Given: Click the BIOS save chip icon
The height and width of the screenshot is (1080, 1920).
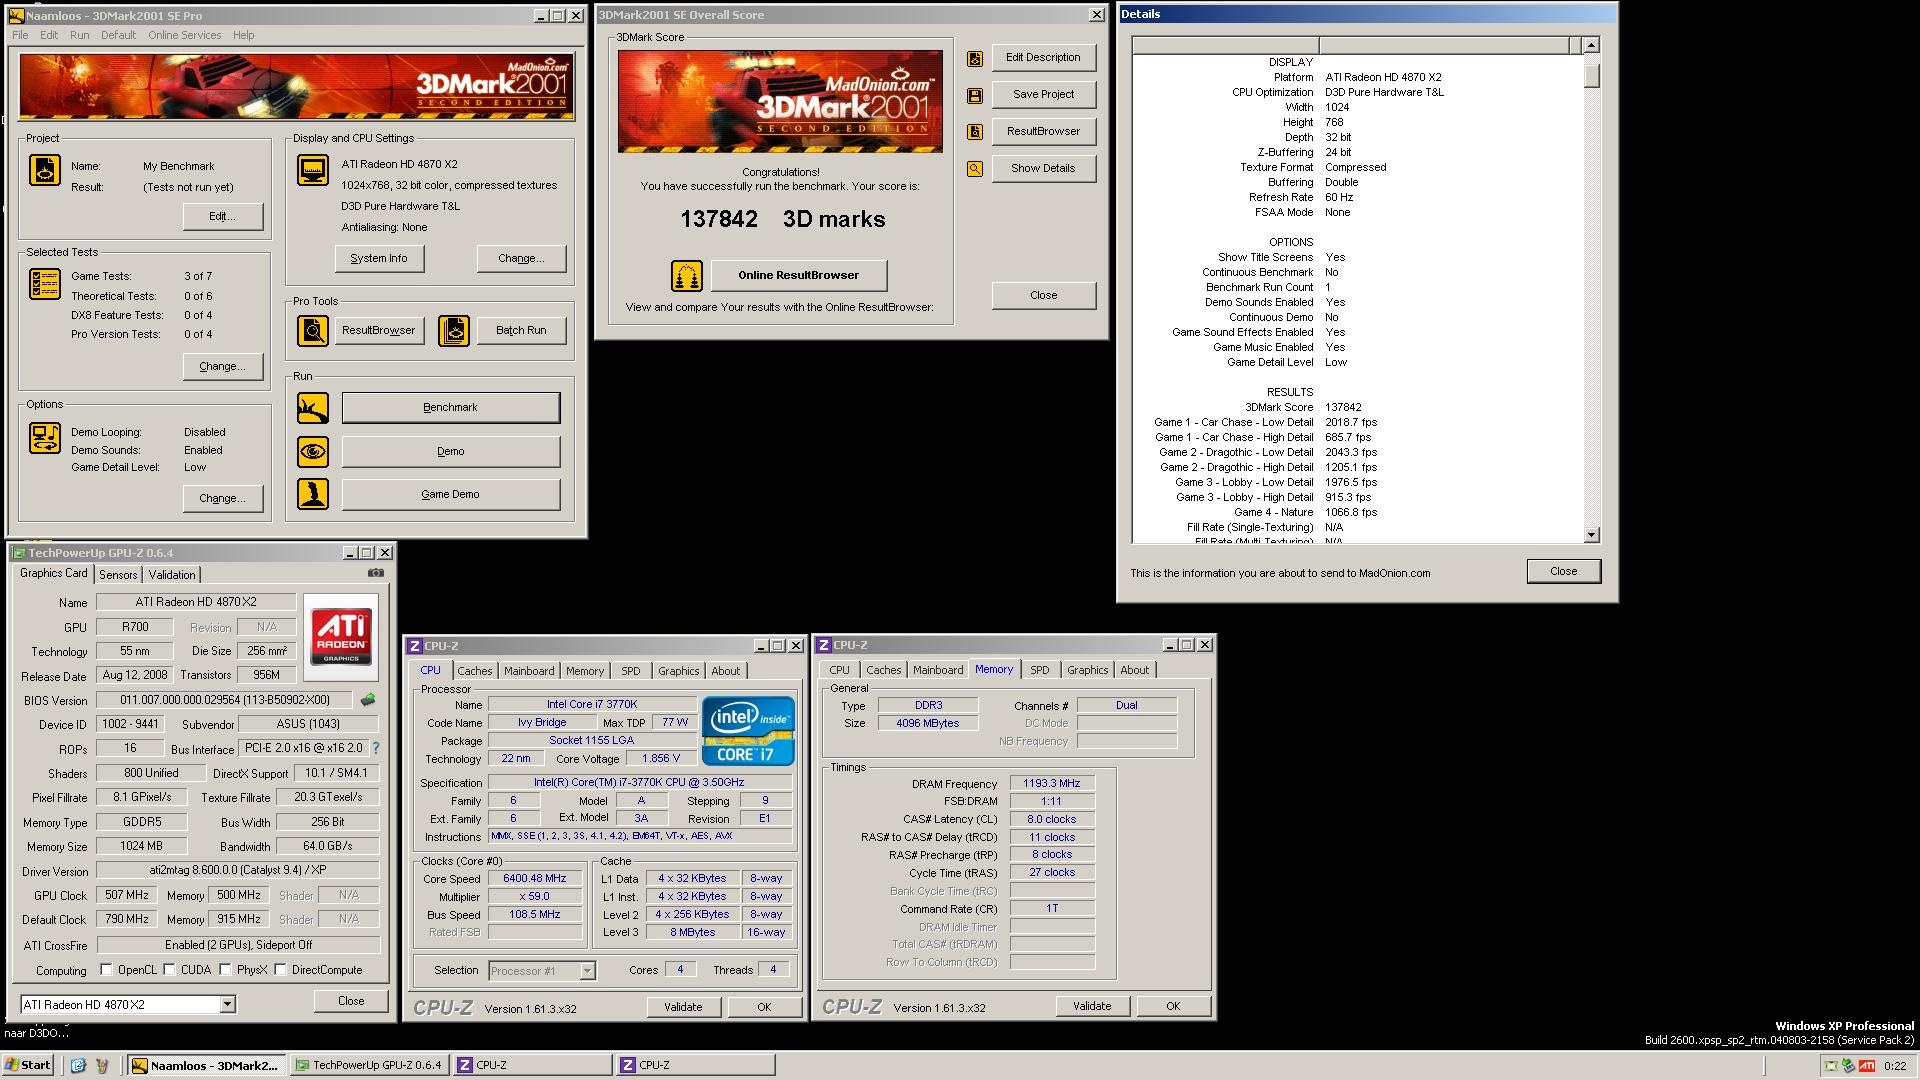Looking at the screenshot, I should pyautogui.click(x=368, y=700).
